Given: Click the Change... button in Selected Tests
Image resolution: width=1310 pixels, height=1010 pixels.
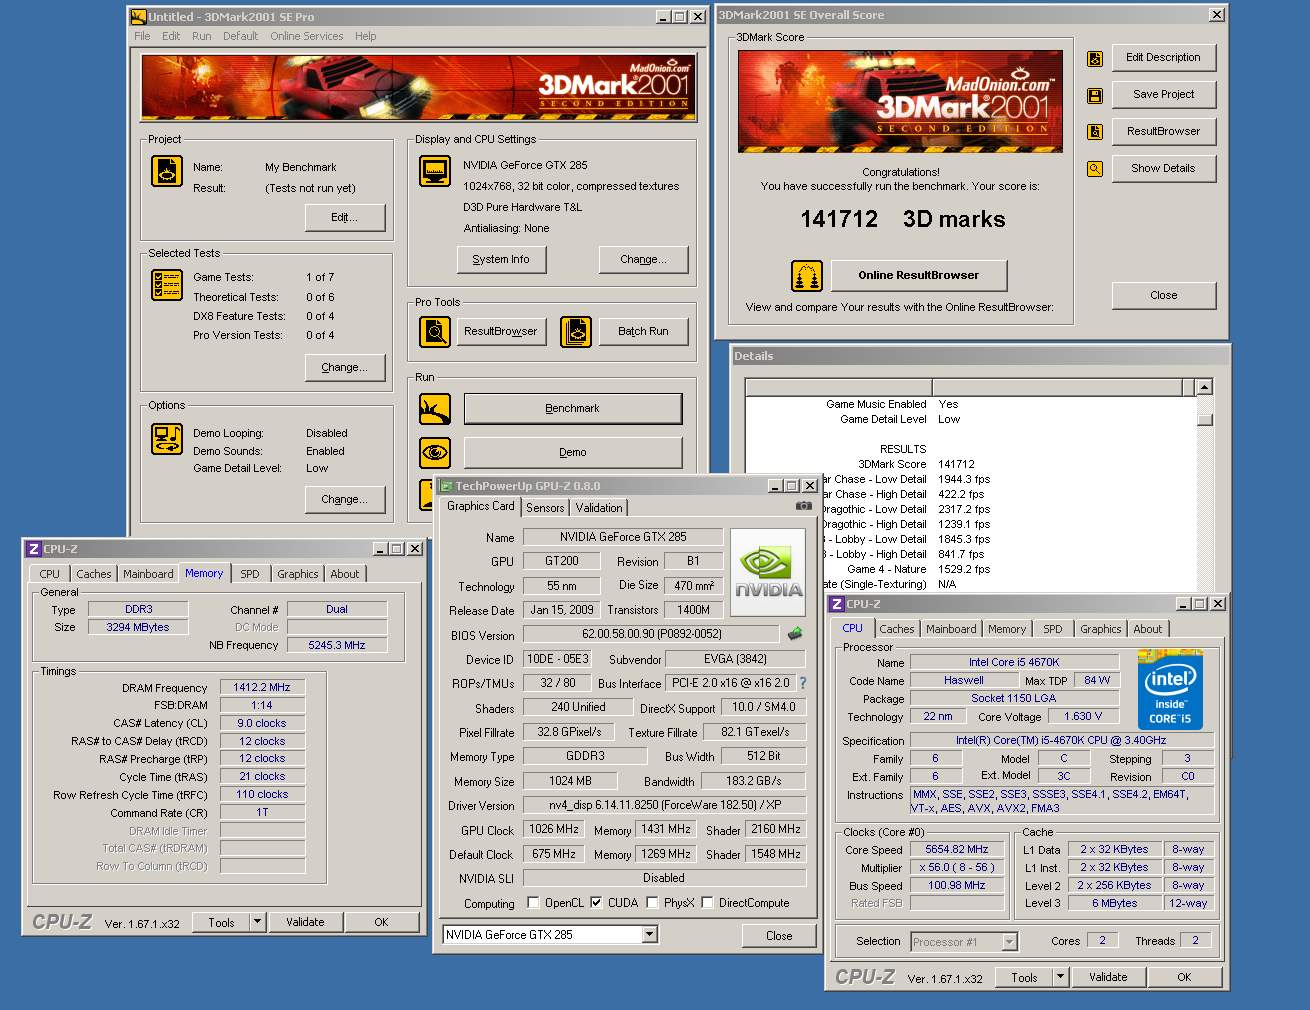Looking at the screenshot, I should click(344, 368).
